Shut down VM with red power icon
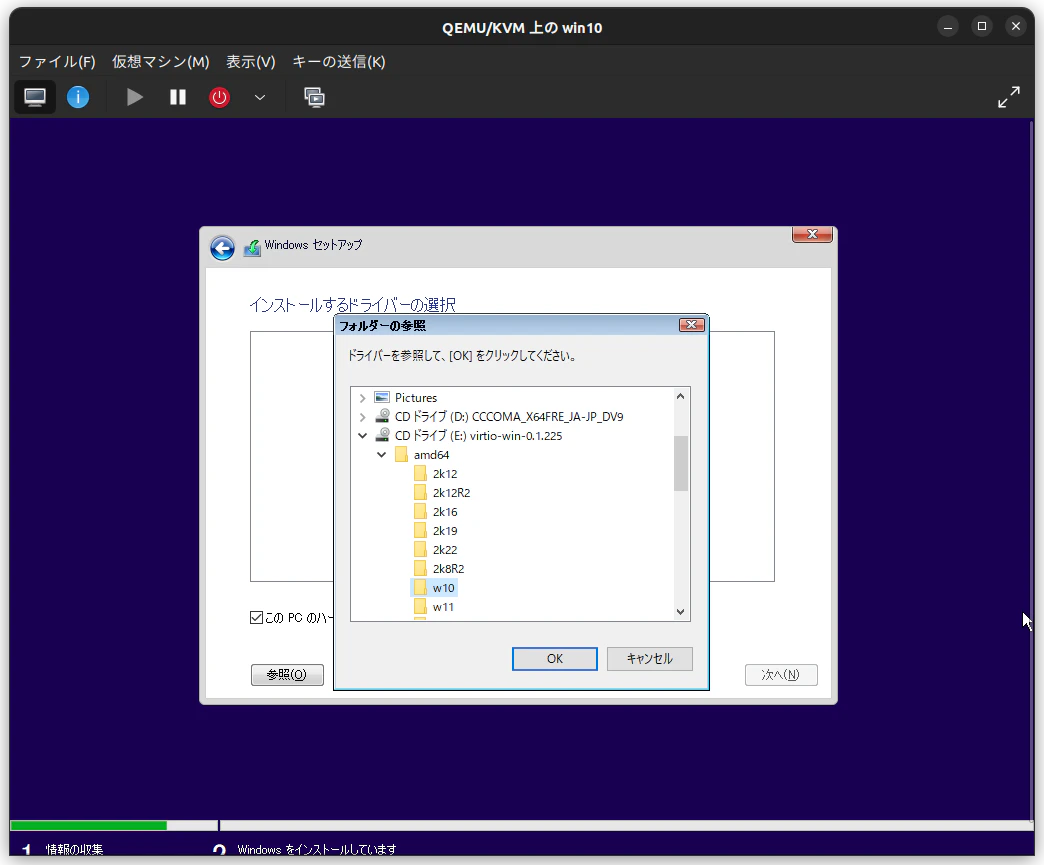1044x865 pixels. [219, 97]
